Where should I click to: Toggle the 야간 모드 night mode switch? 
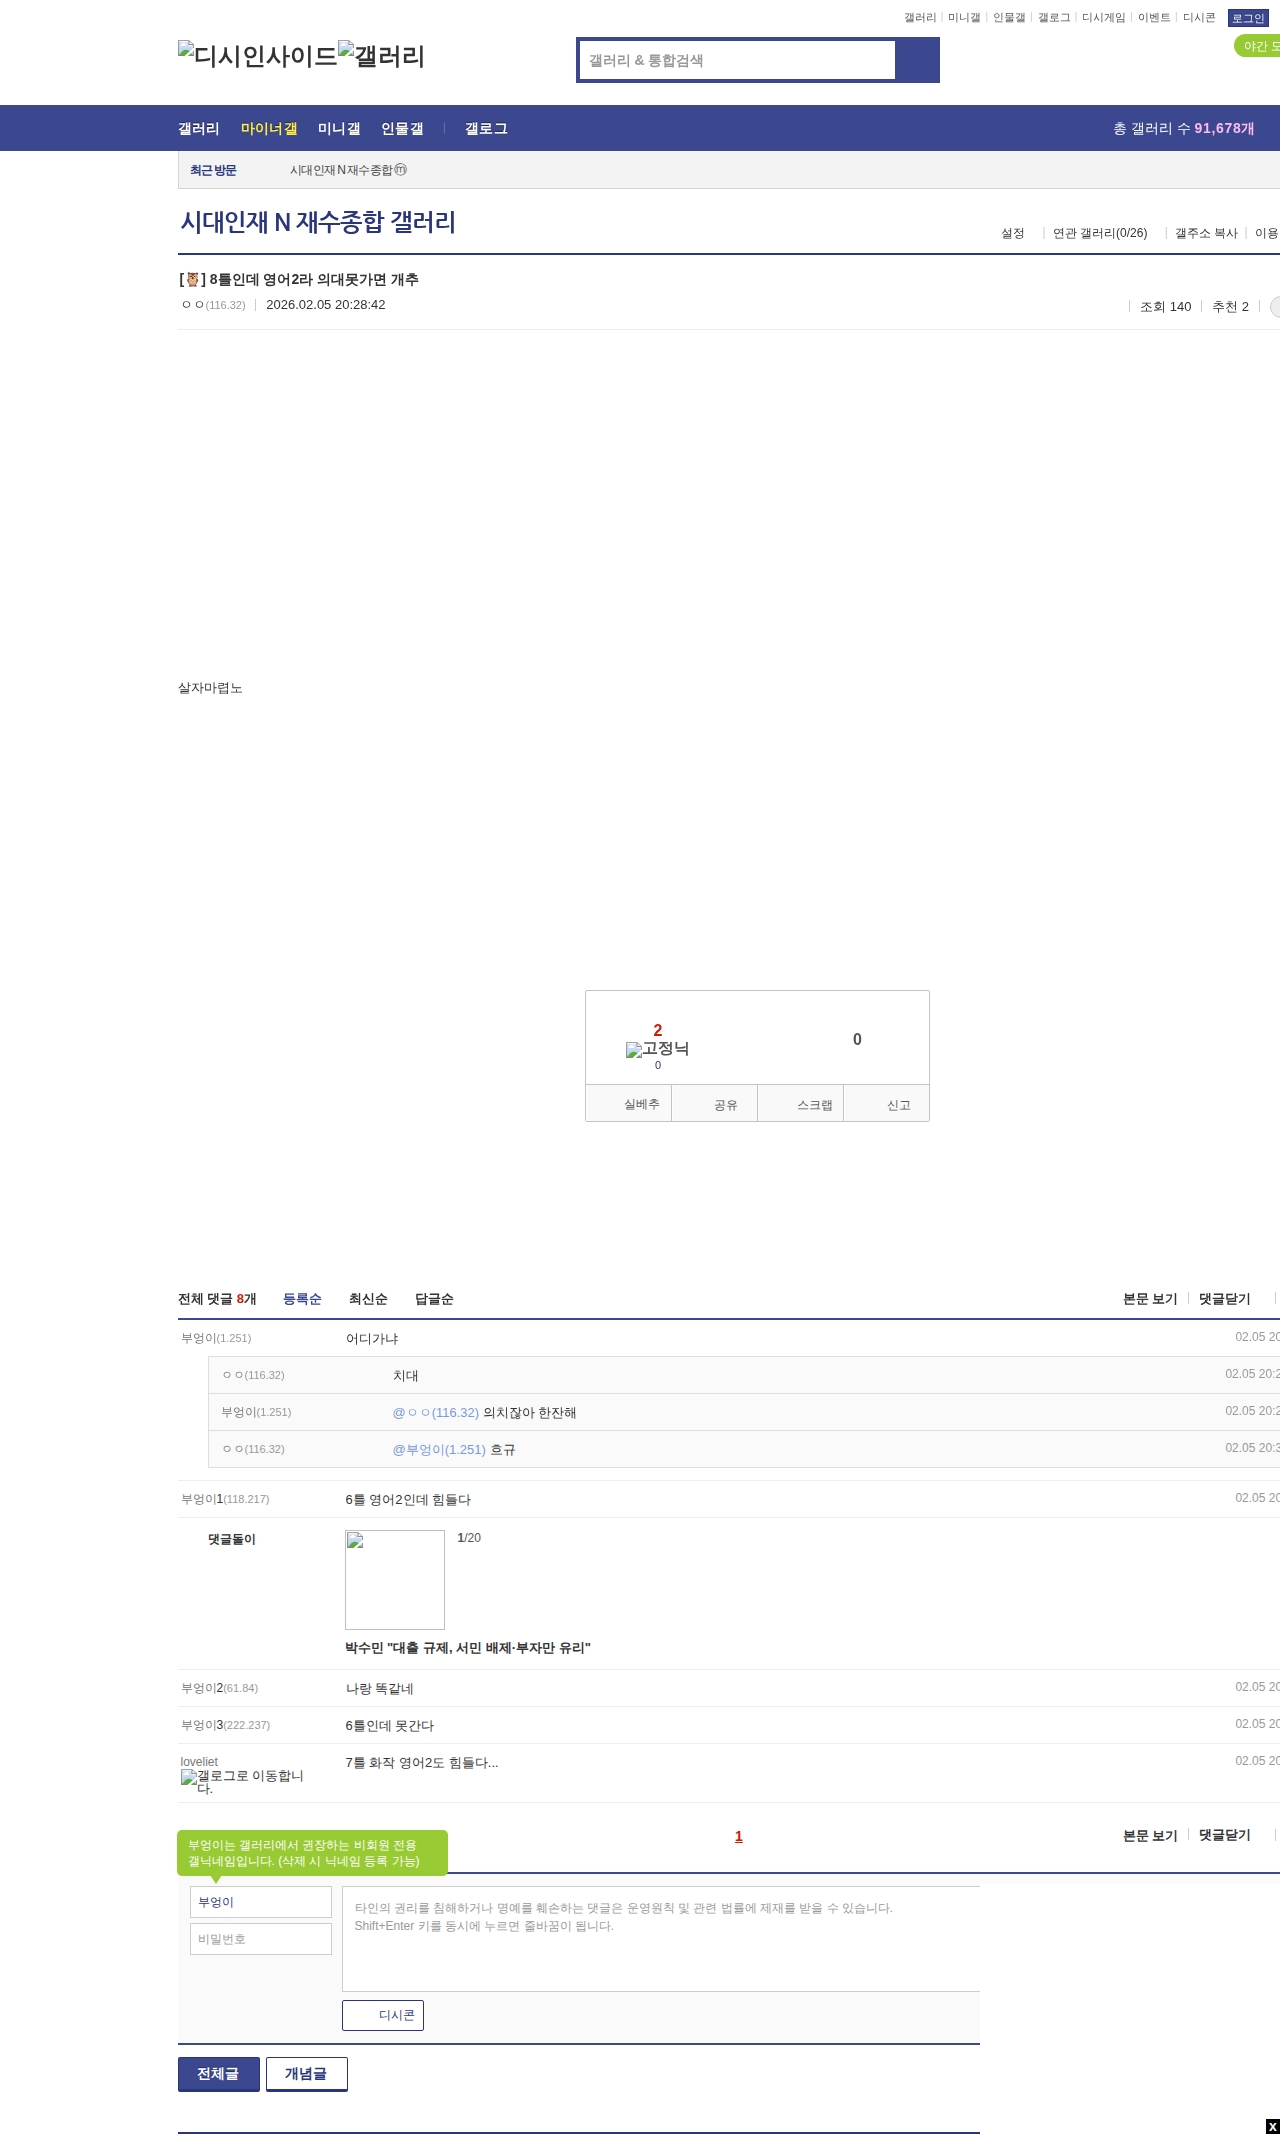tap(1257, 46)
